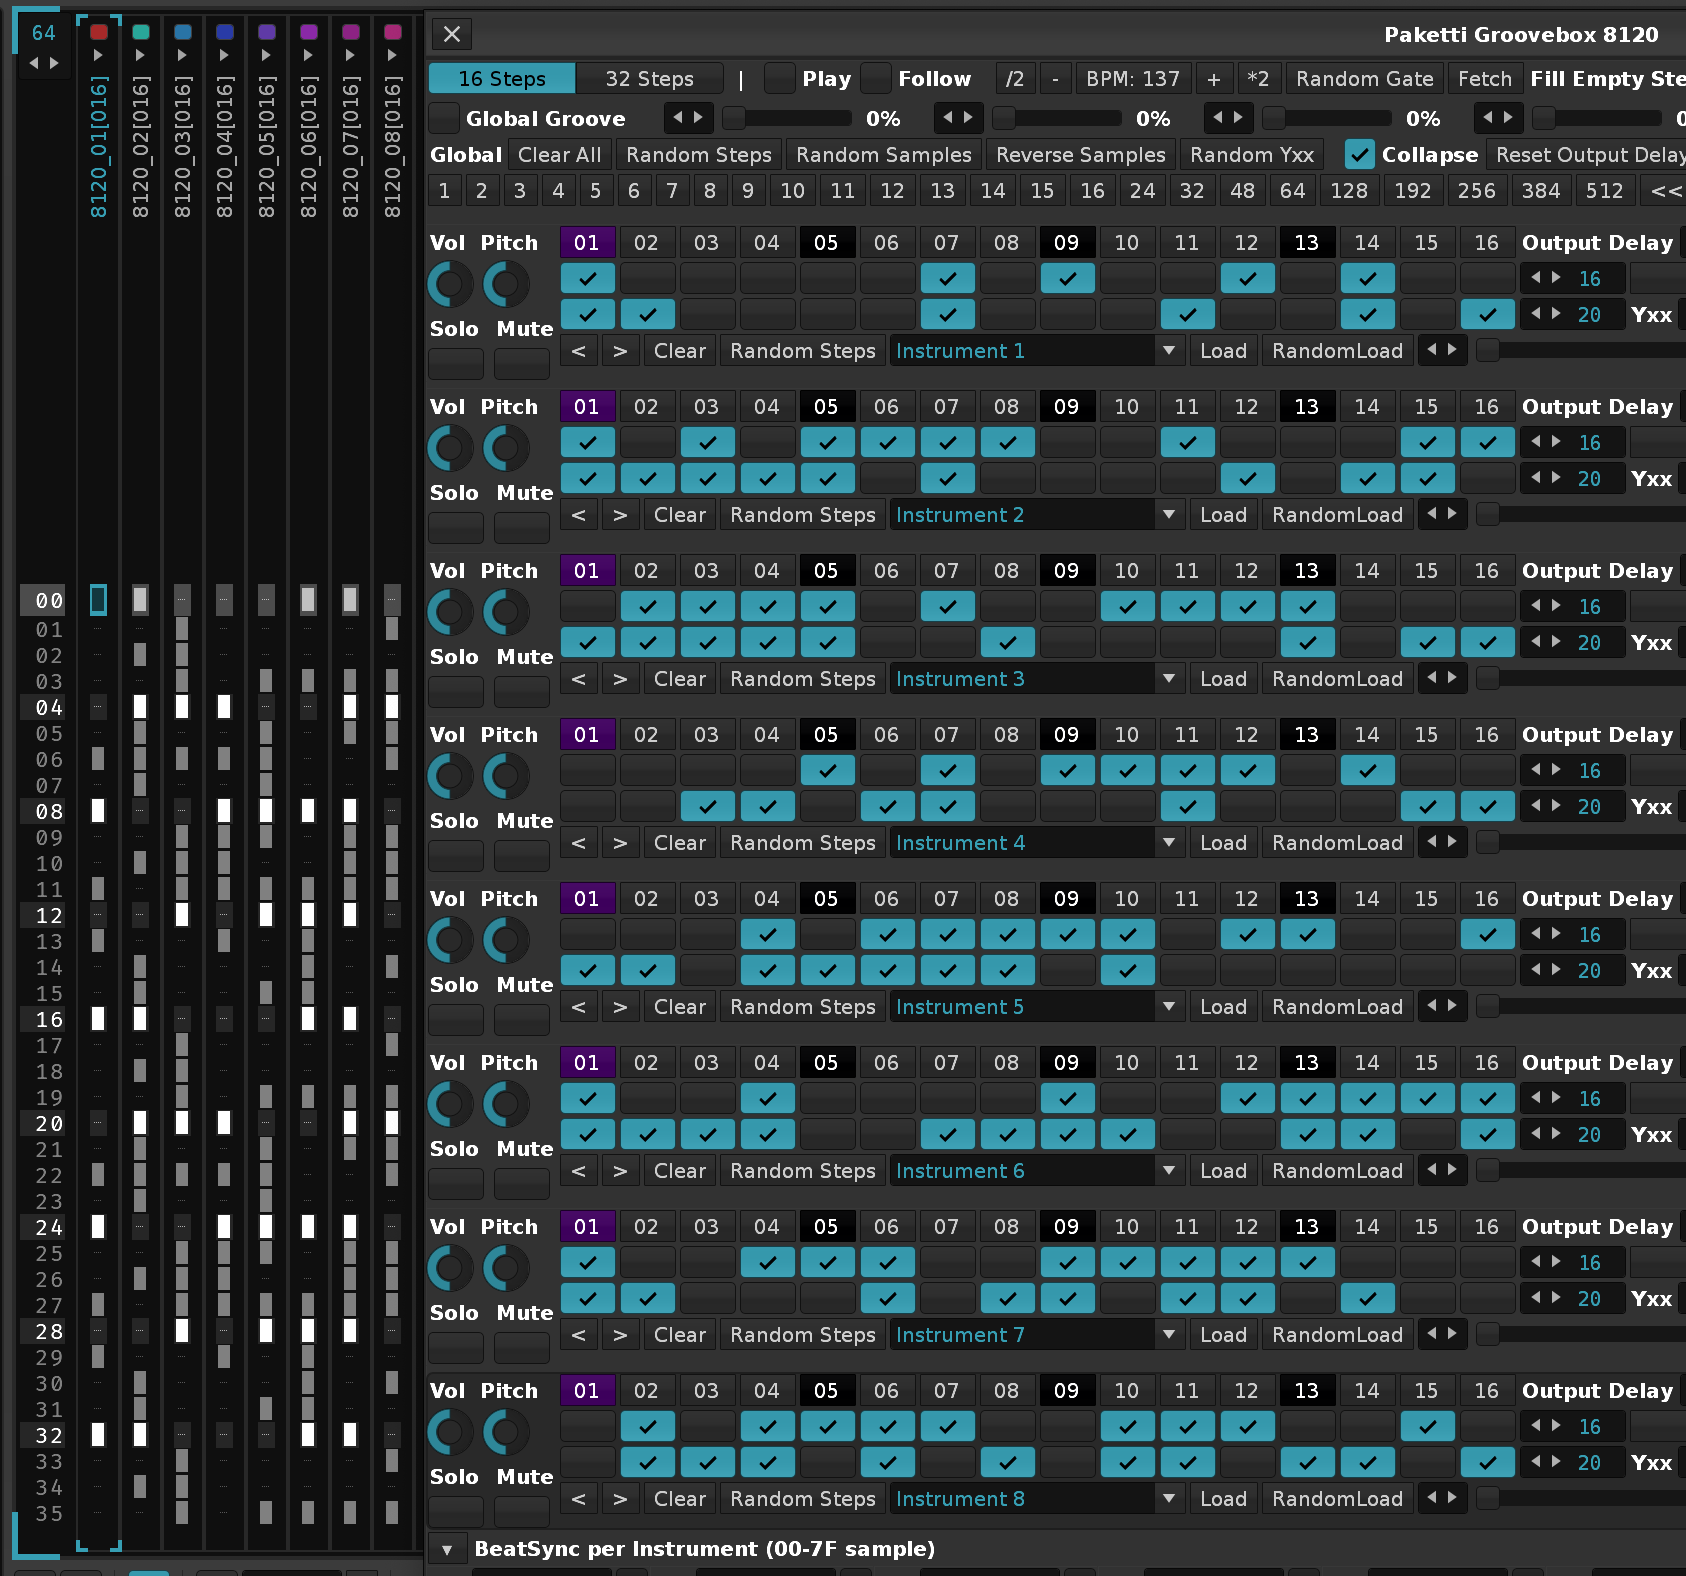Expand the BeatSync per Instrument section

(447, 1549)
